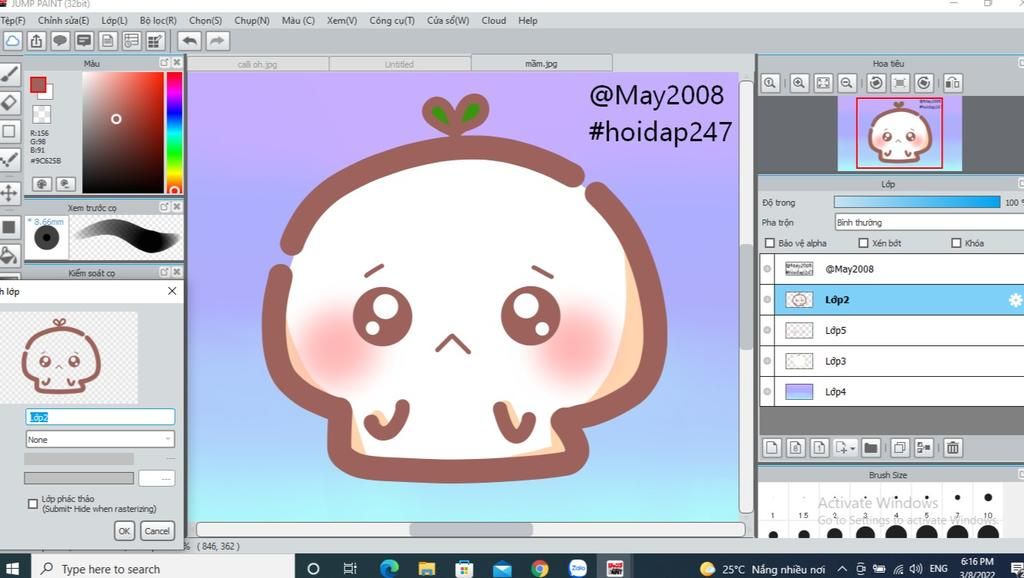Screen dimensions: 1024x578
Task: Click the navigator Zoom In magnifier
Action: [798, 83]
